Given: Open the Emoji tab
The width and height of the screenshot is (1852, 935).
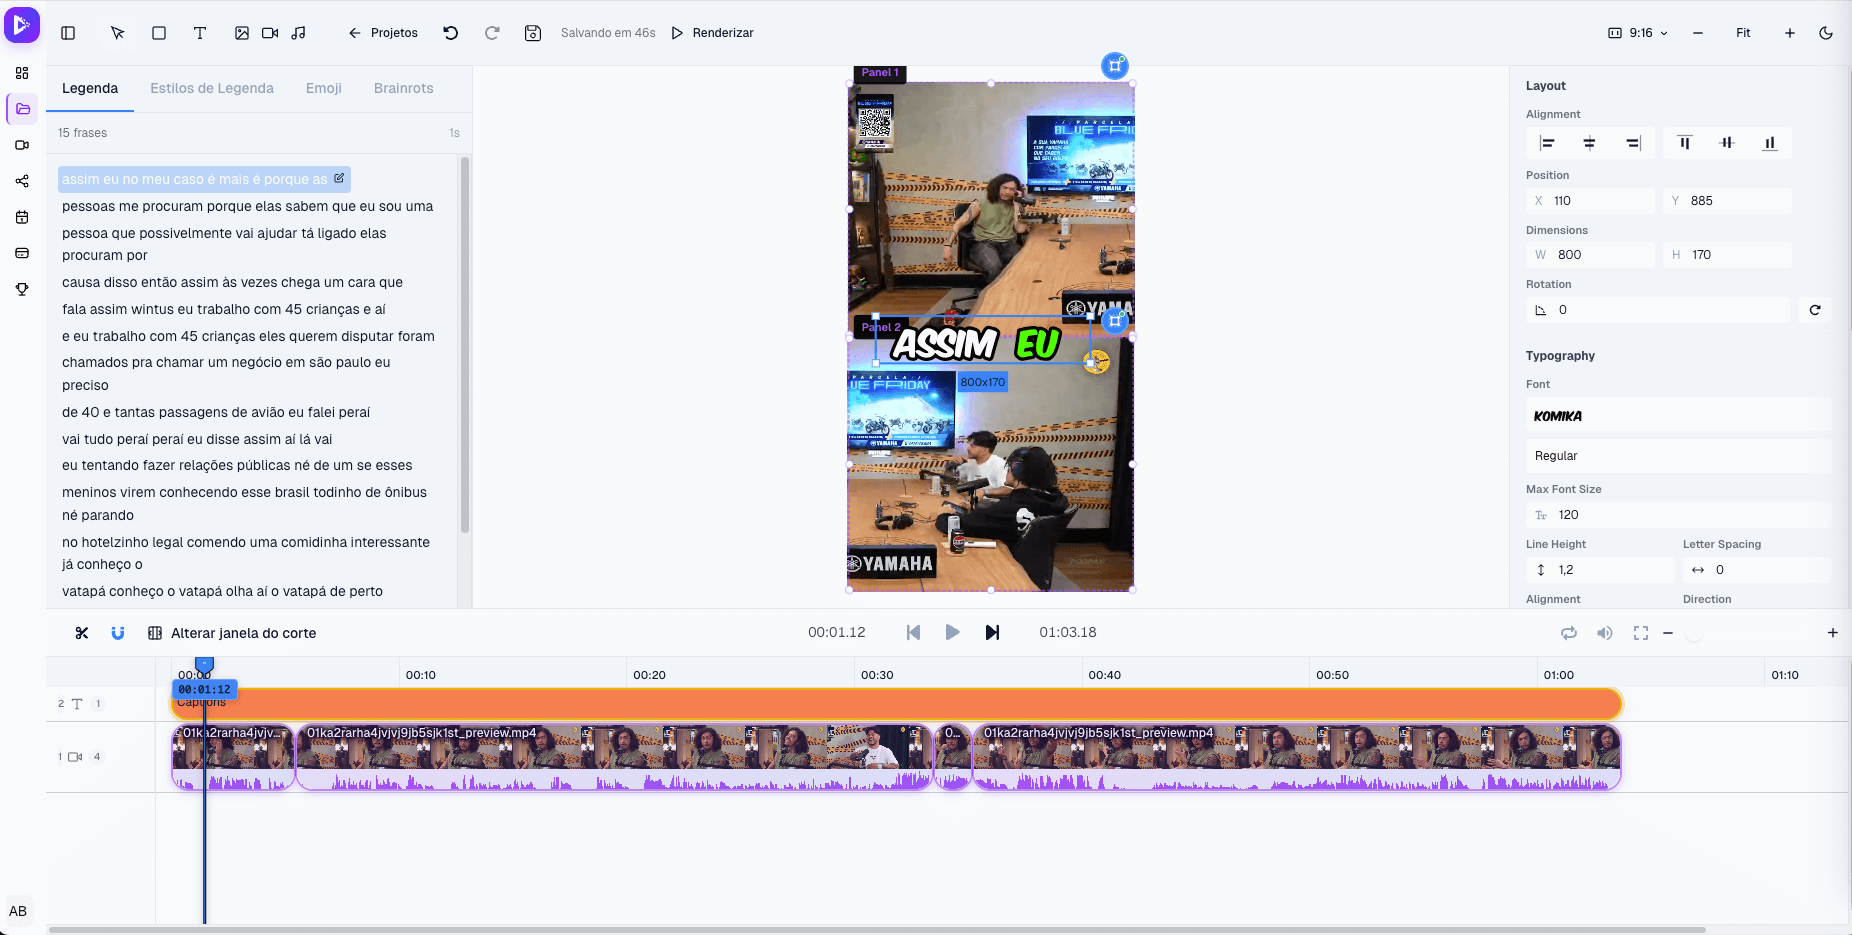Looking at the screenshot, I should [x=324, y=88].
